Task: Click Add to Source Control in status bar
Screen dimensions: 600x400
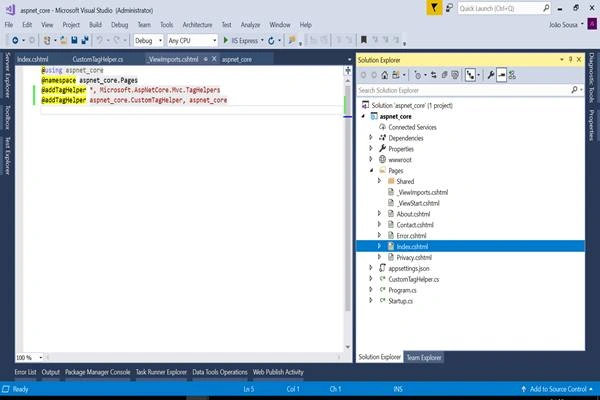Action: [x=558, y=389]
